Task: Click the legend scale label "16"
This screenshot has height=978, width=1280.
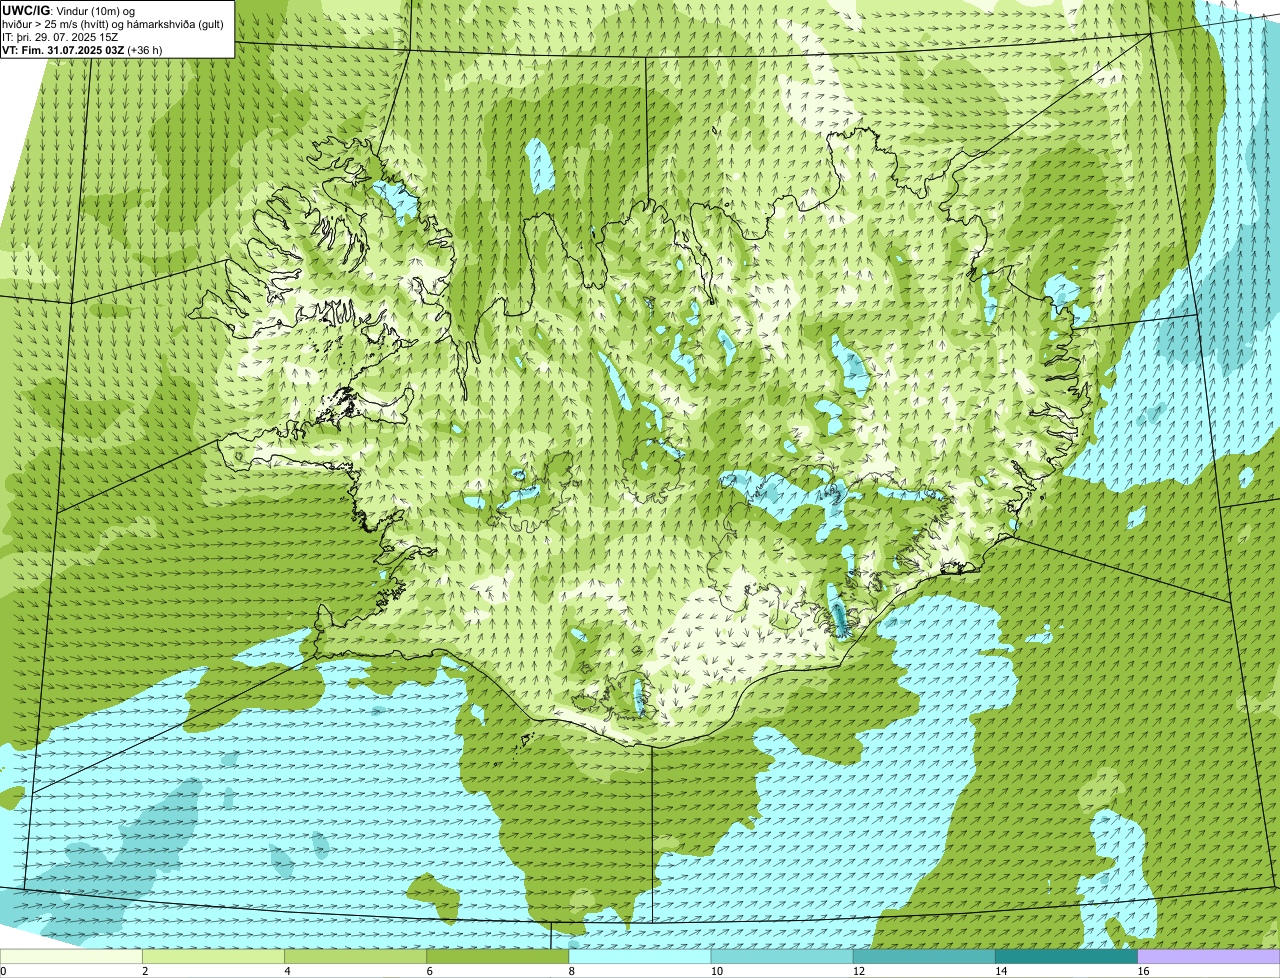Action: [1143, 971]
